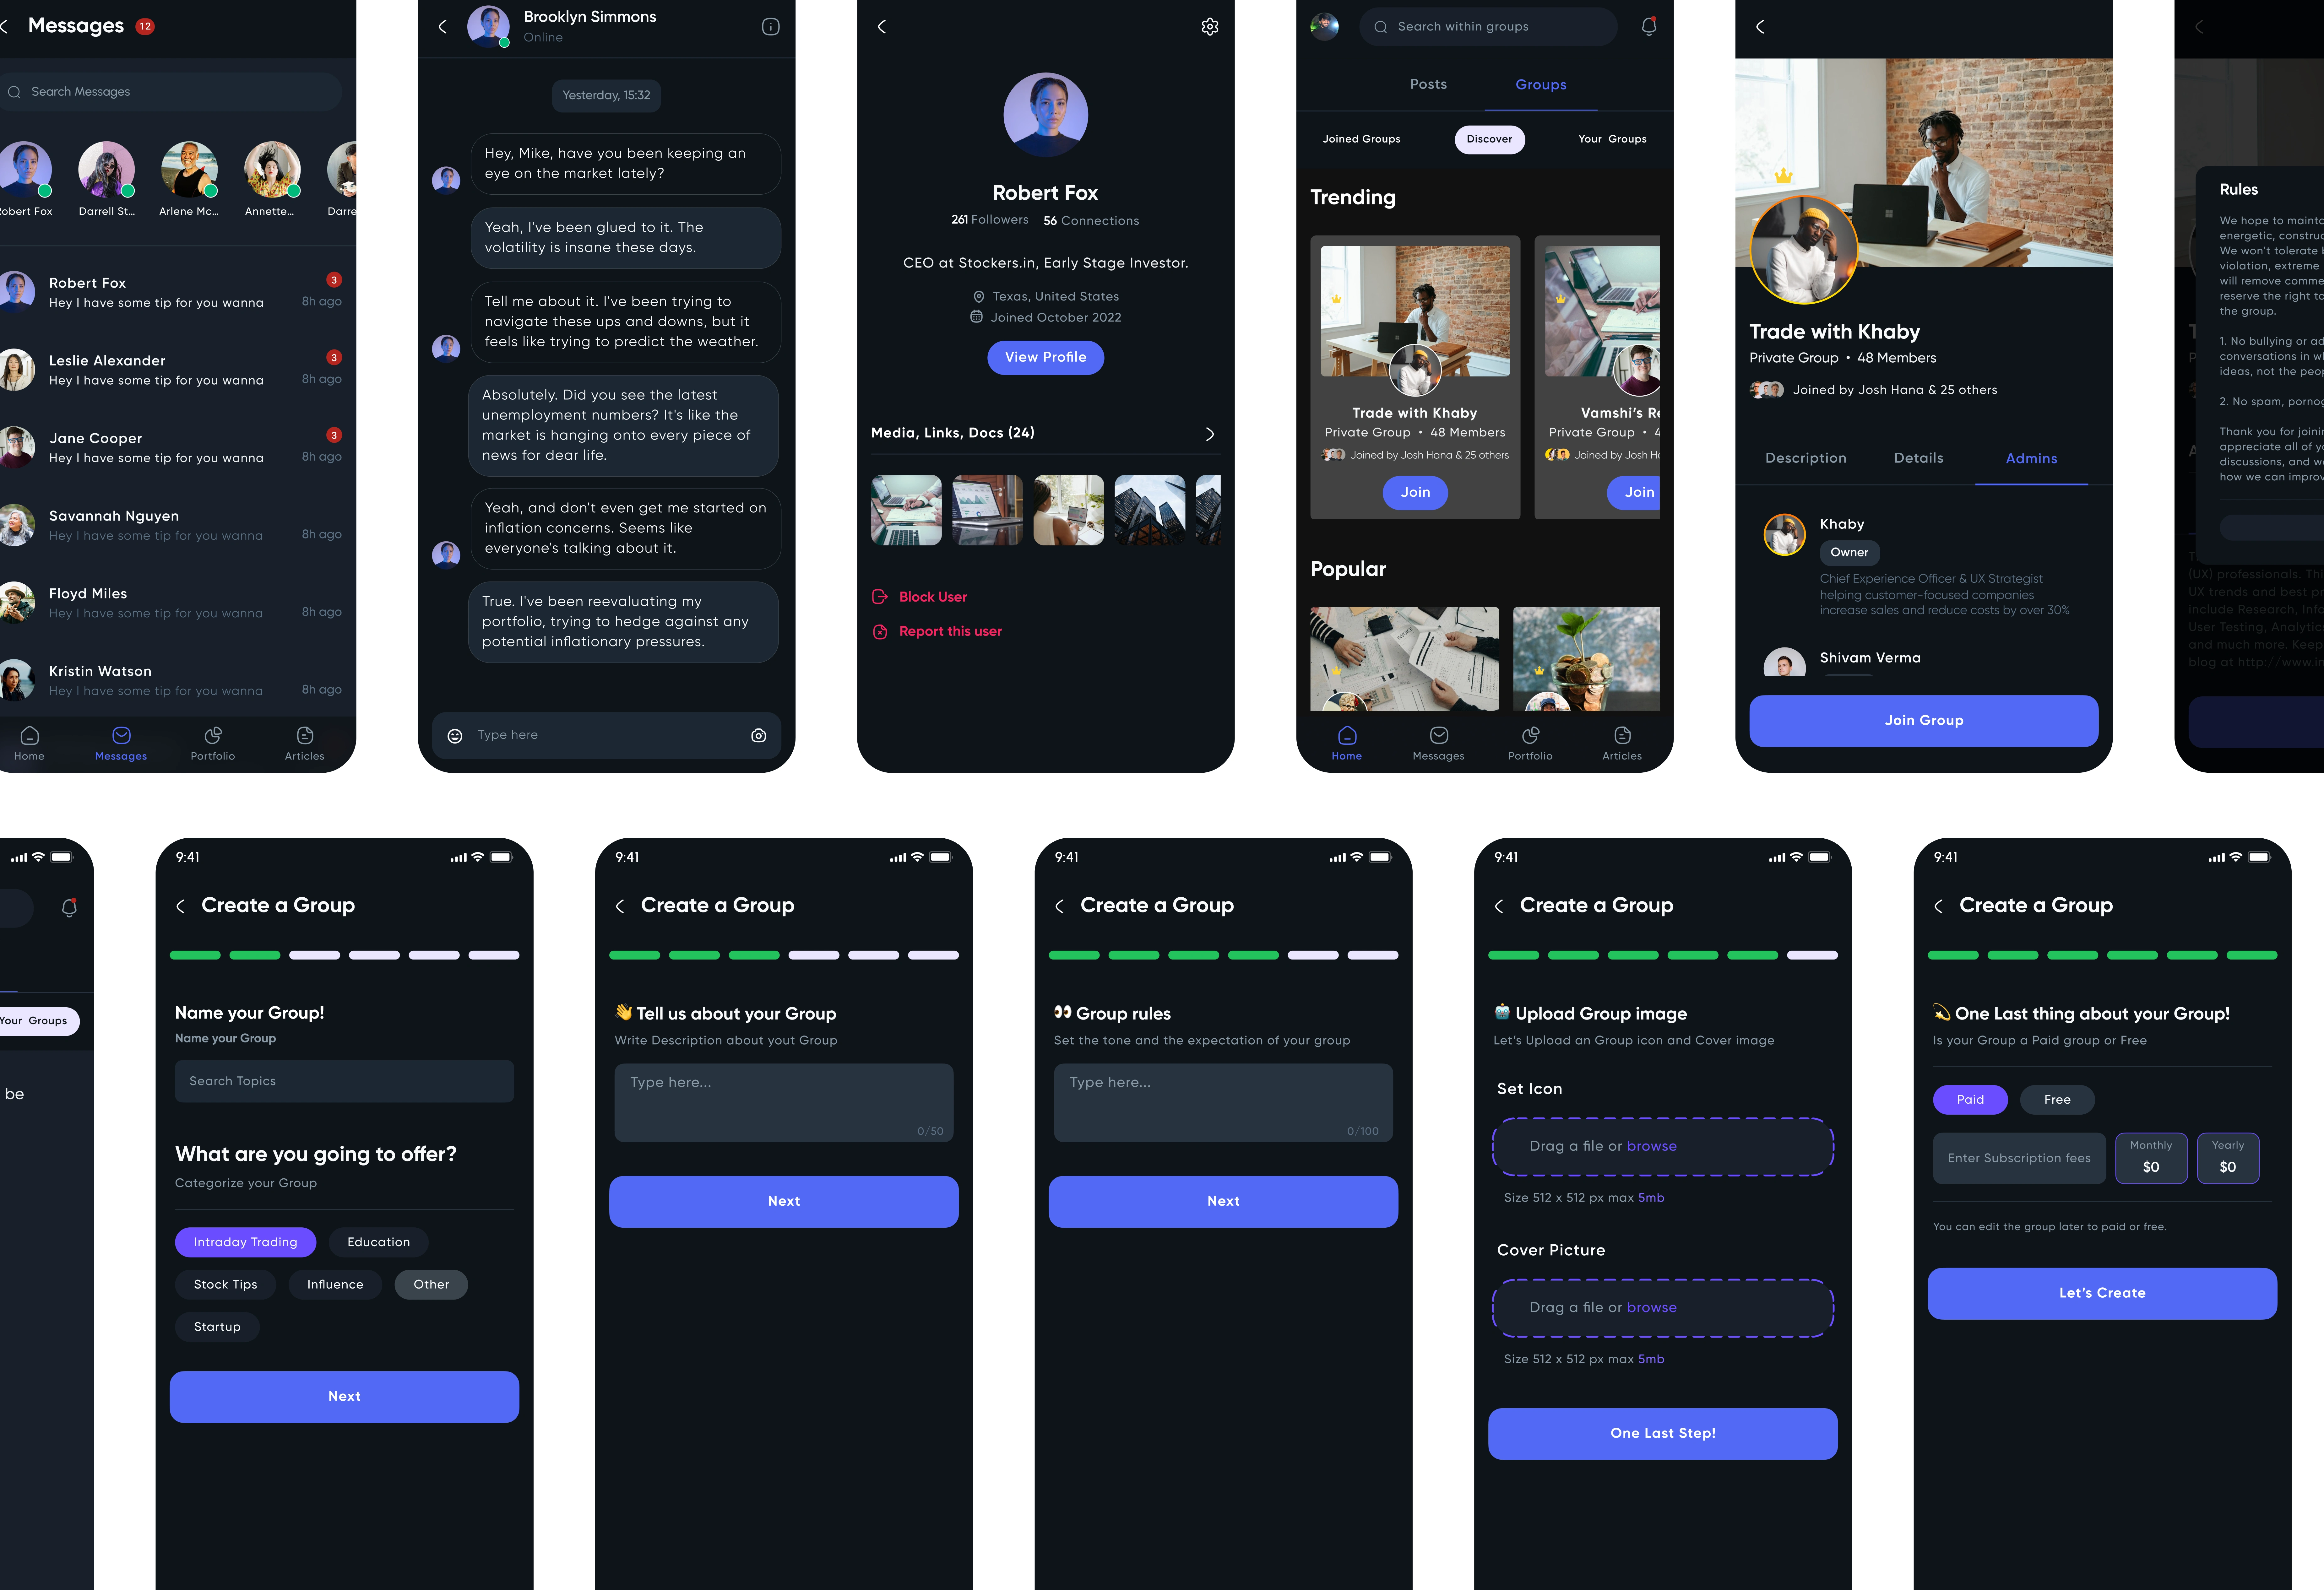Expand the Discover groups section

coord(1489,138)
